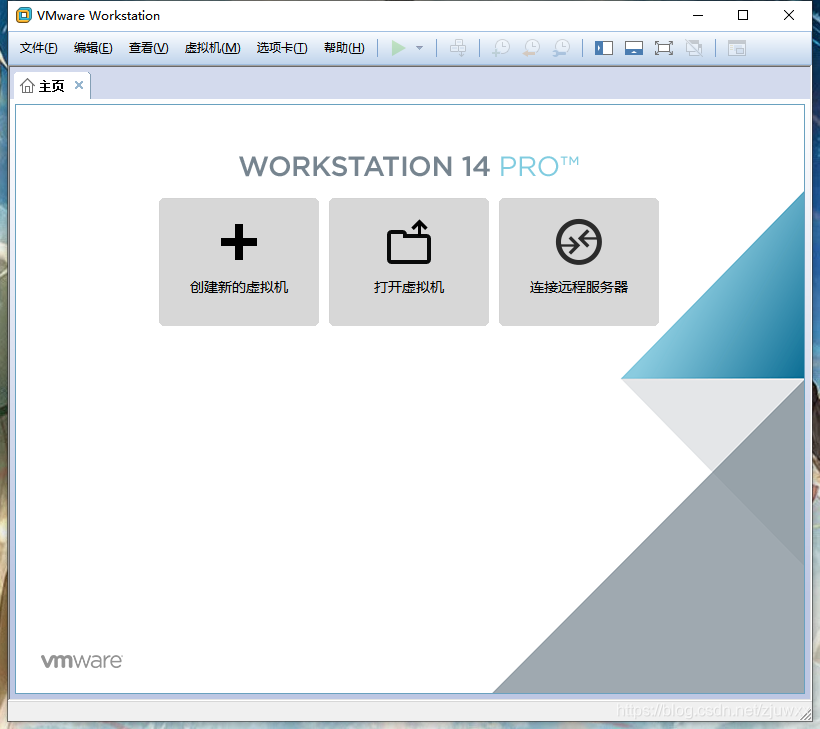Open the 选项卡(T) menu
Viewport: 820px width, 729px height.
pyautogui.click(x=282, y=48)
